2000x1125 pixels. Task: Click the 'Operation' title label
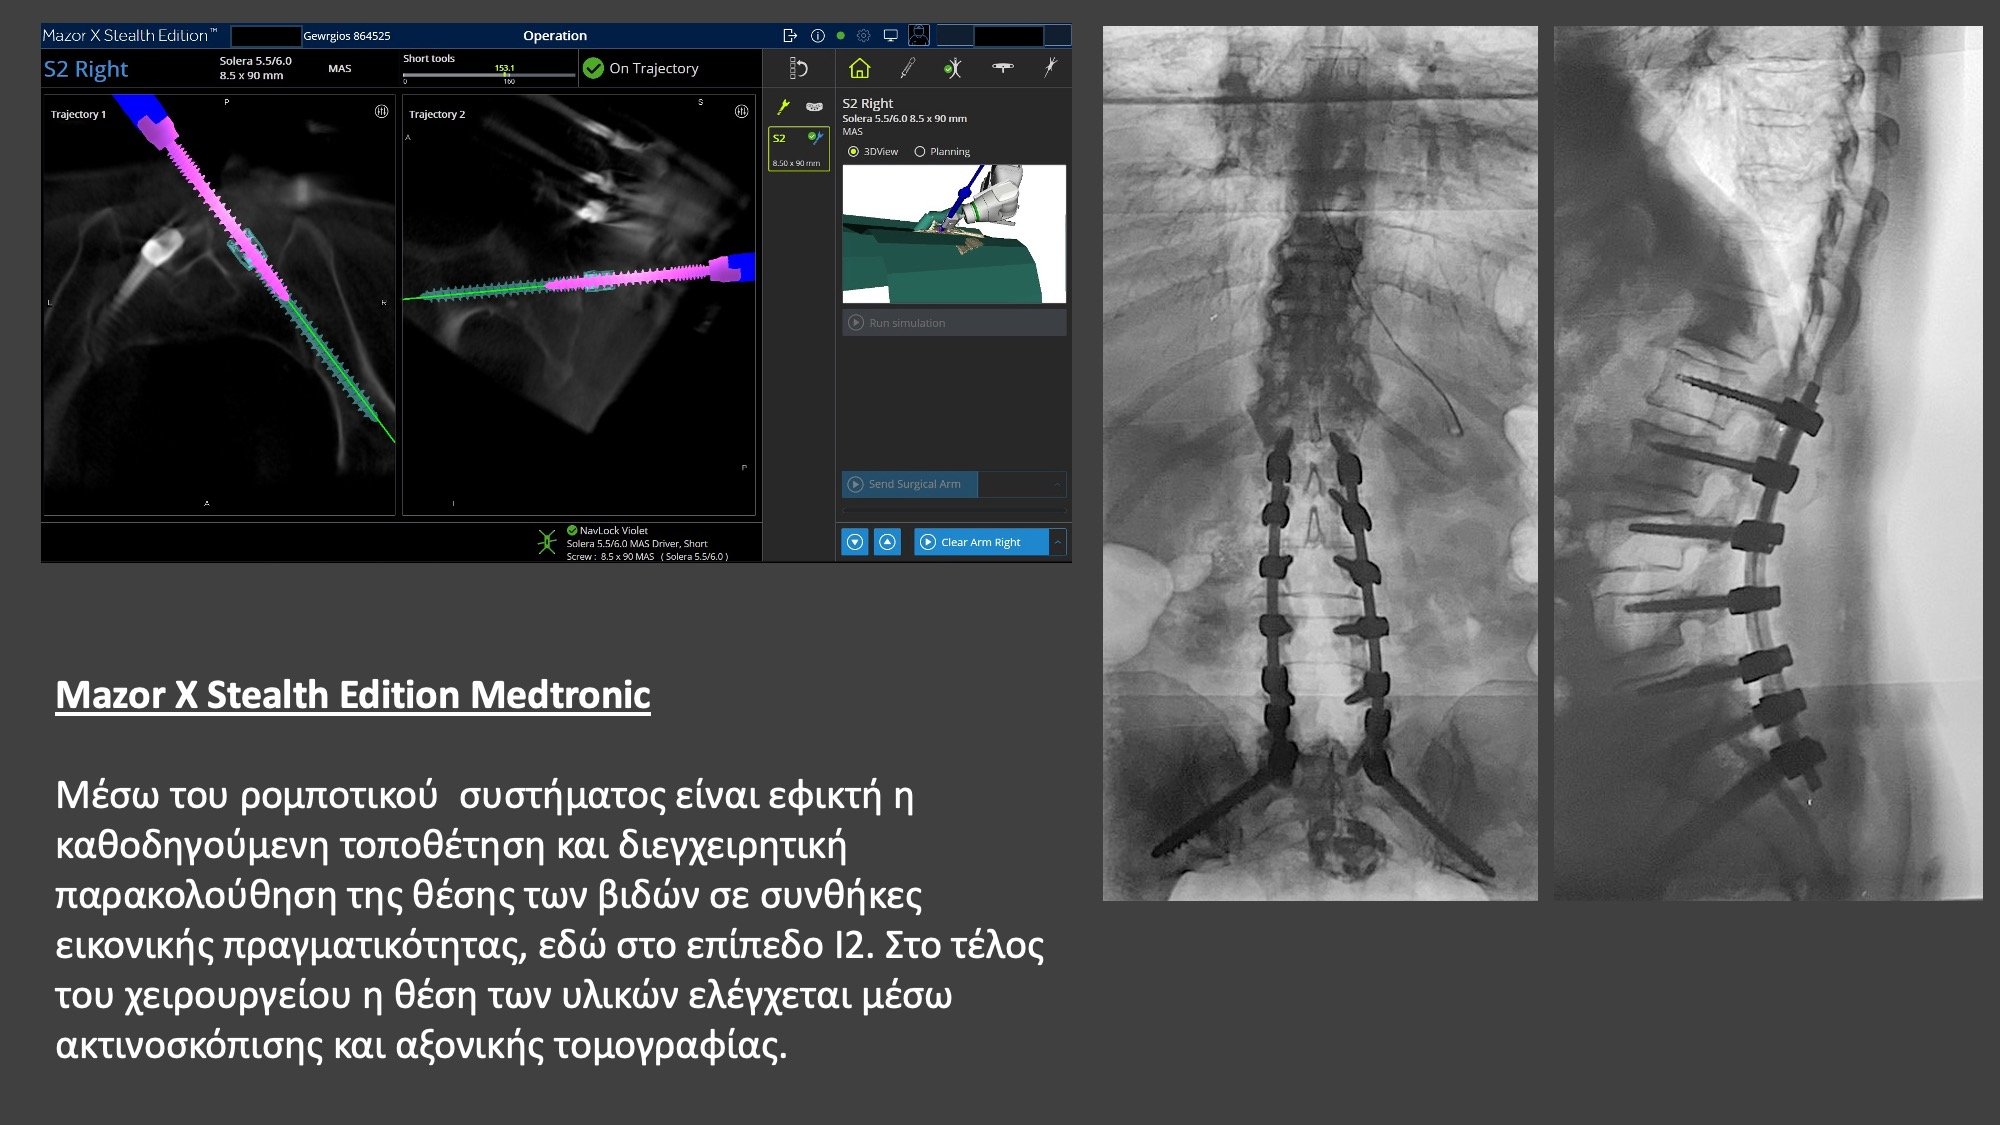click(555, 36)
